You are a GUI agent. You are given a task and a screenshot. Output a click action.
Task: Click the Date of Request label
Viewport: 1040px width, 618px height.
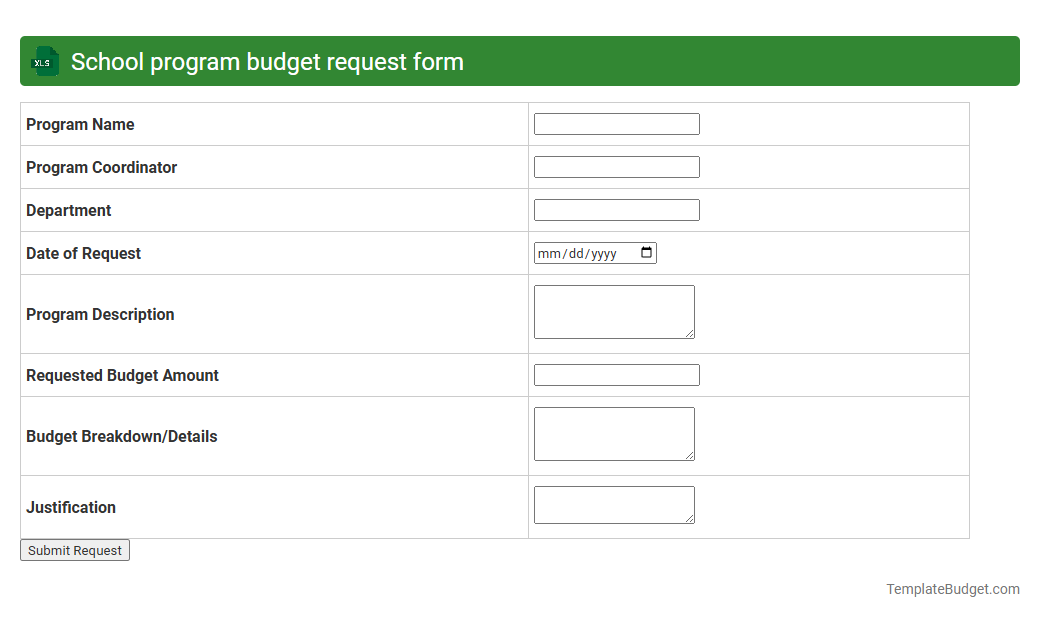point(83,253)
